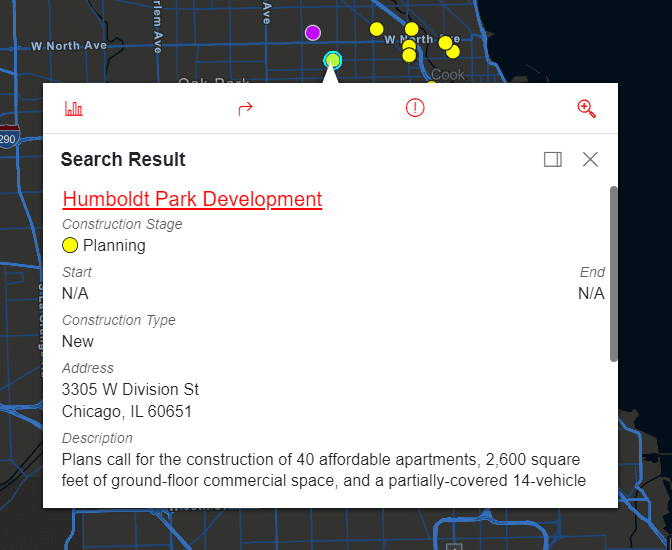Click the description text about 40 apartments
Viewport: 672px width, 550px height.
pyautogui.click(x=320, y=469)
